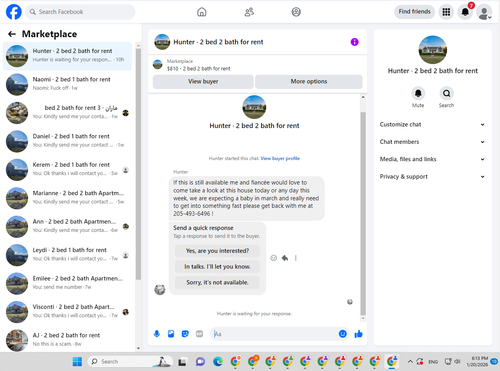Click the Facebook logo icon
This screenshot has width=500, height=371.
click(x=14, y=12)
